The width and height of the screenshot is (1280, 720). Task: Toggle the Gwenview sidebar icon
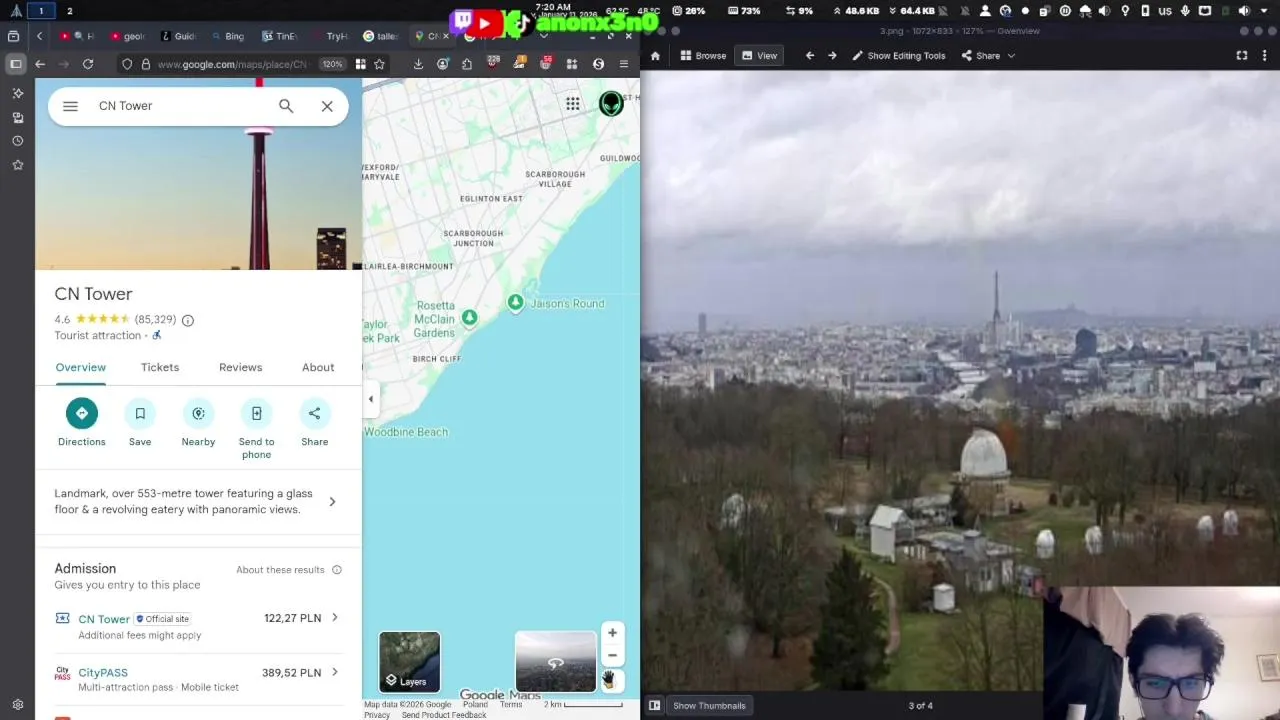[654, 705]
